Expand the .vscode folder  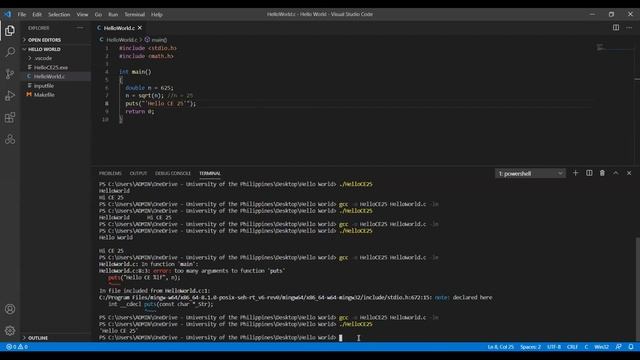[x=56, y=58]
